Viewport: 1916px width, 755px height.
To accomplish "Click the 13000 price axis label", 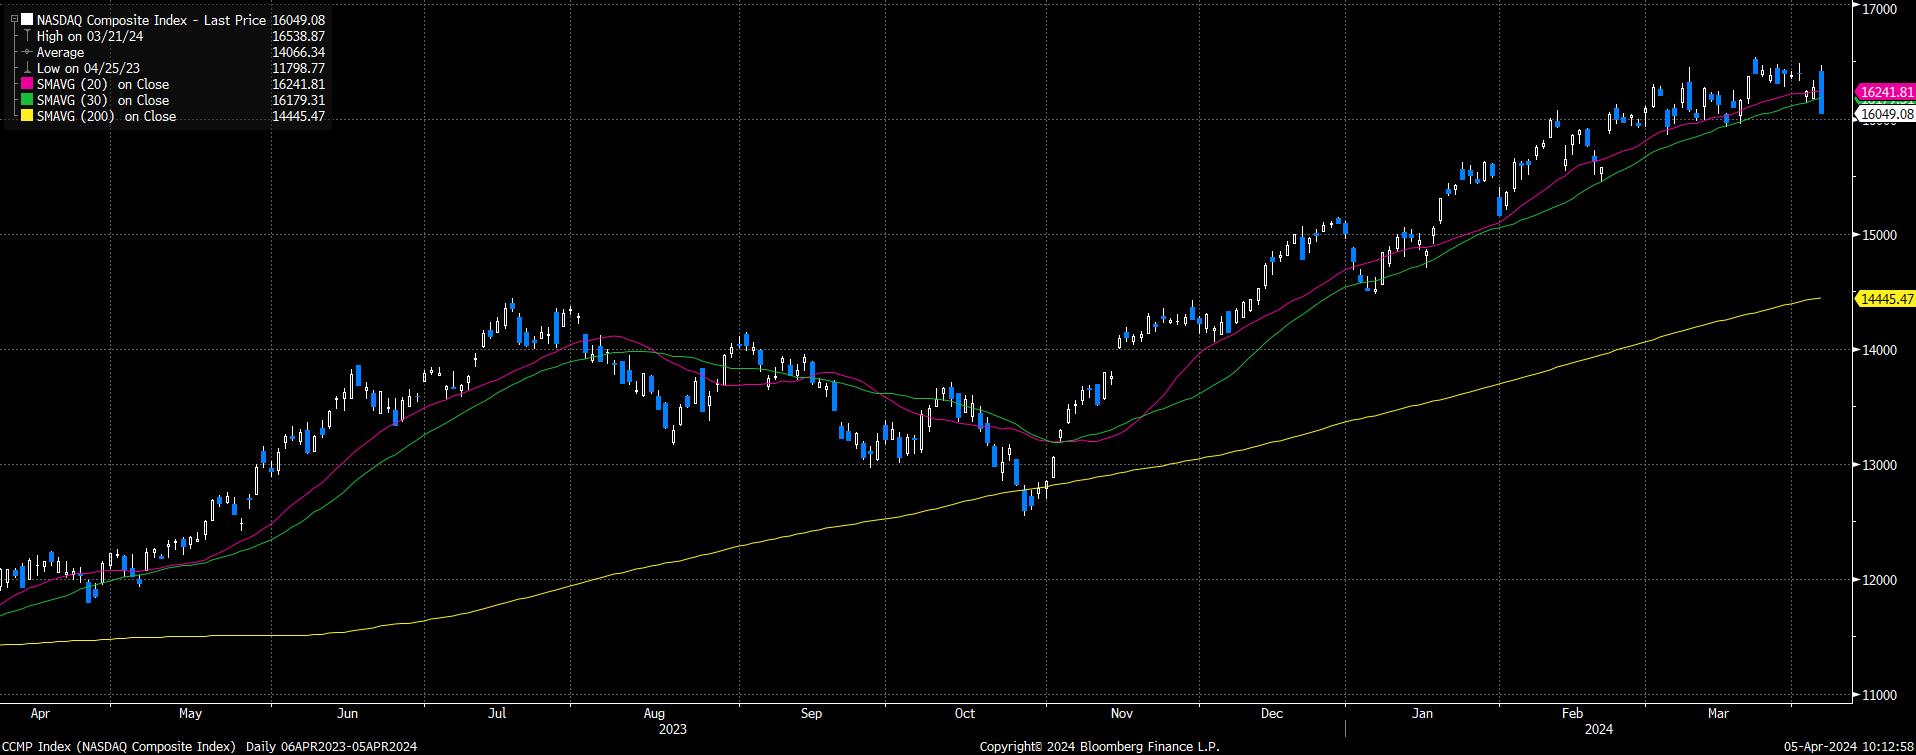I will coord(1880,465).
